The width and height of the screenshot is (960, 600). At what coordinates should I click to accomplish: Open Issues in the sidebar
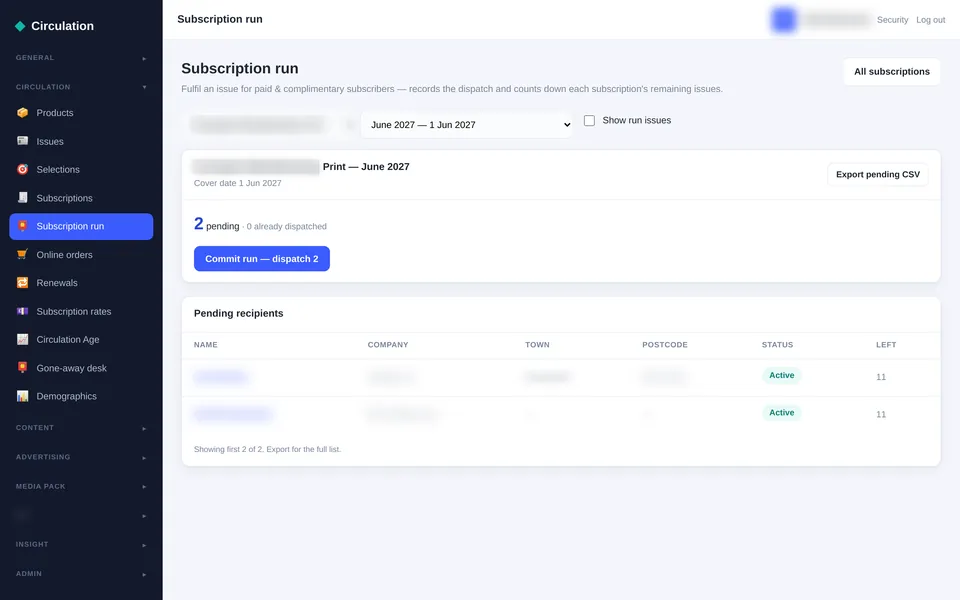pos(81,141)
